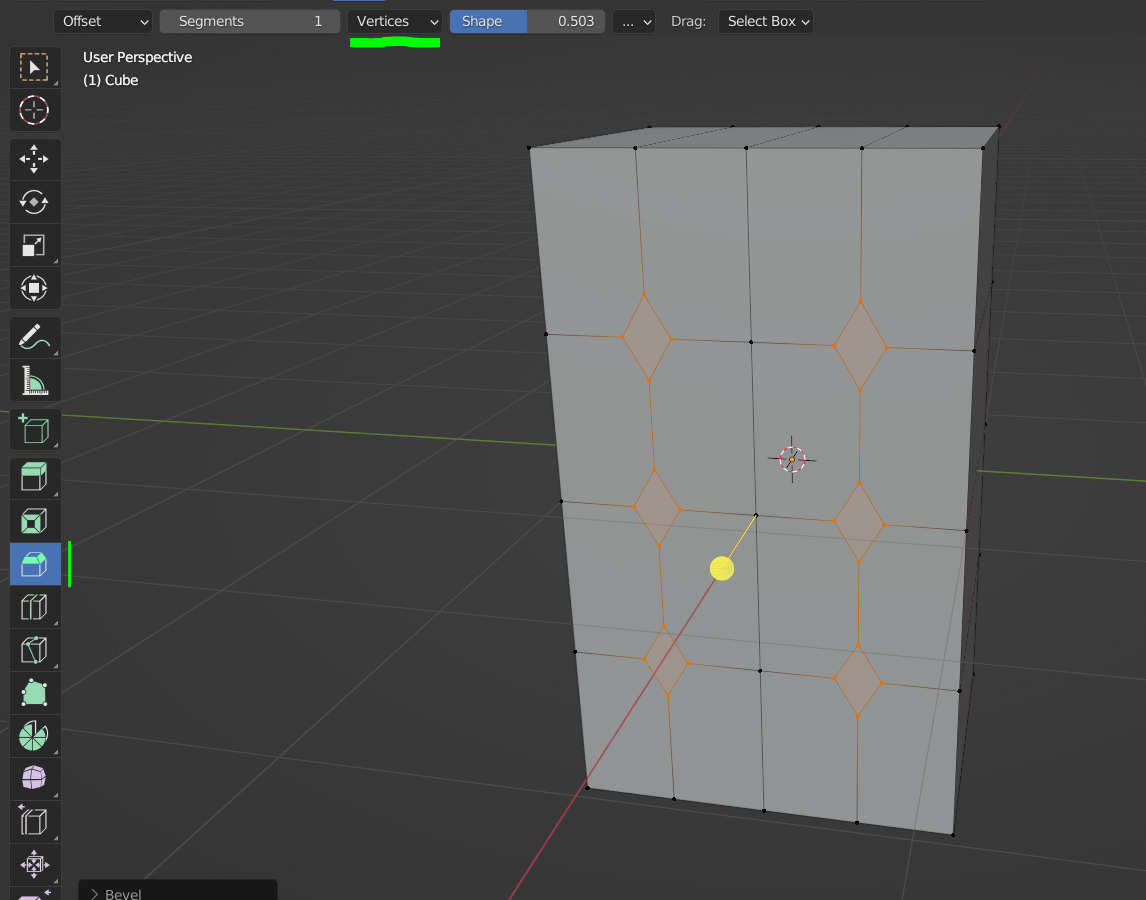Select the Select Box tool
This screenshot has height=900, width=1146.
pyautogui.click(x=35, y=68)
